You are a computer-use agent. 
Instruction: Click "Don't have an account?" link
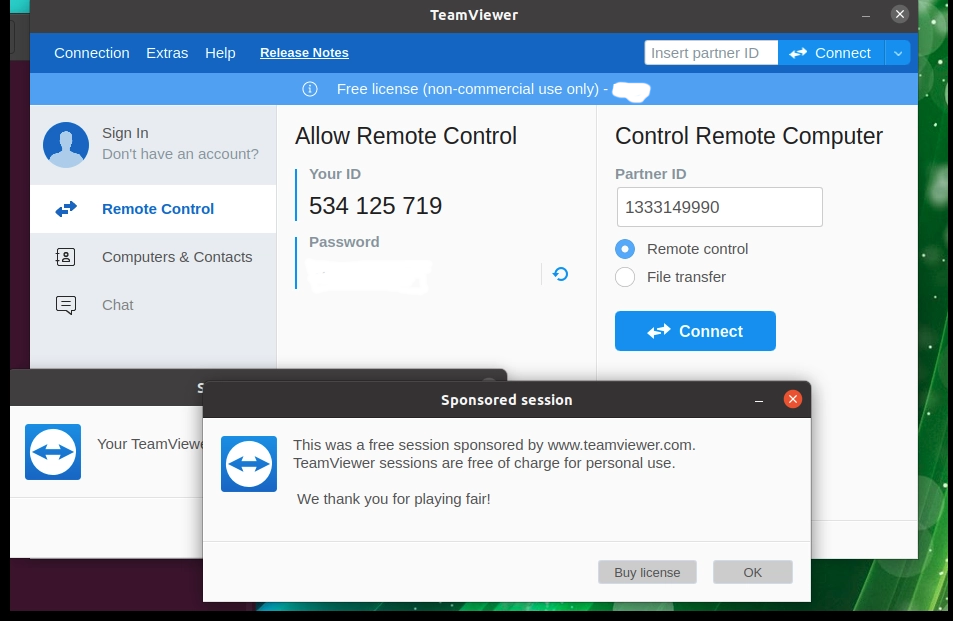click(181, 154)
